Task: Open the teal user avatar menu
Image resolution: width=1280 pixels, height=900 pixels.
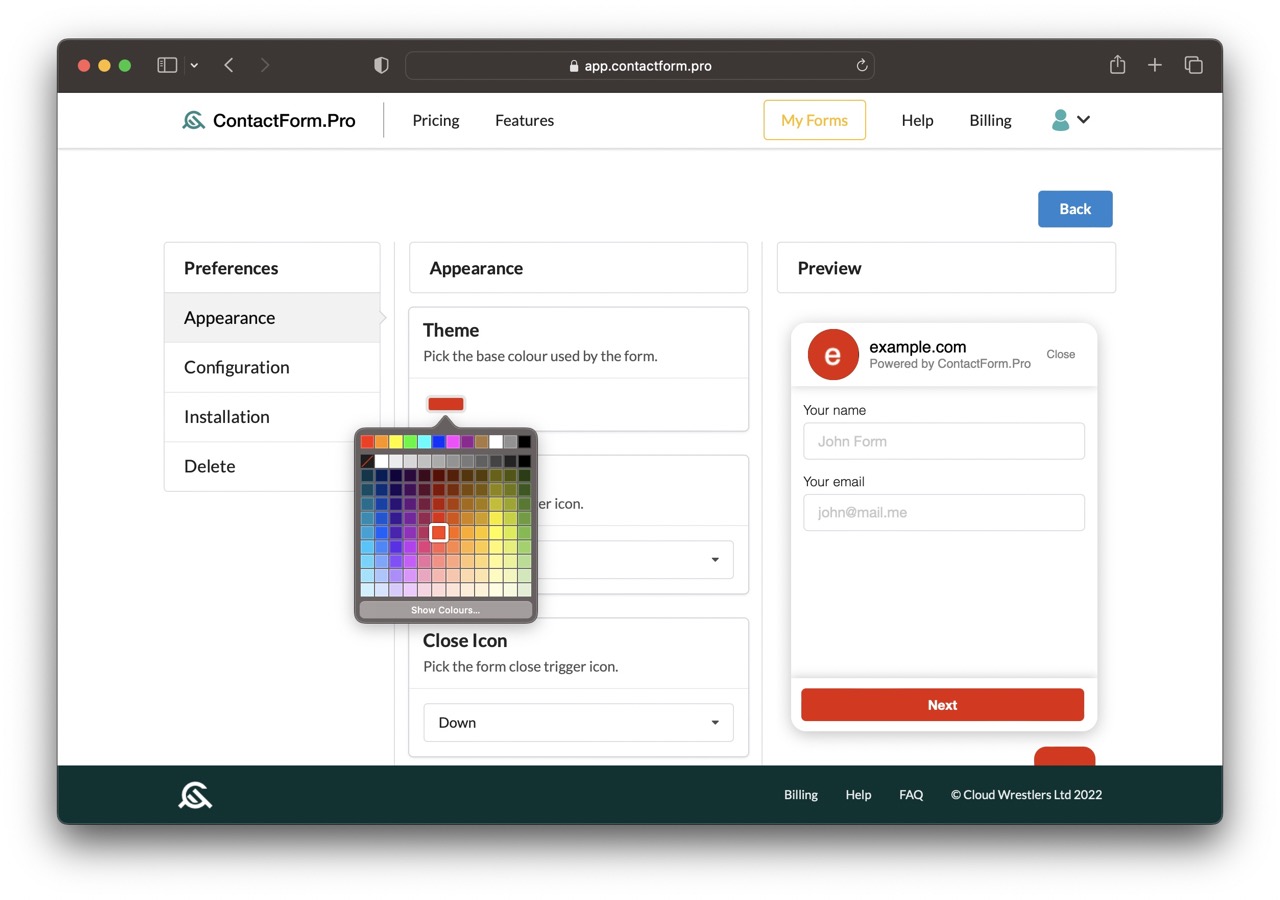Action: pos(1060,120)
